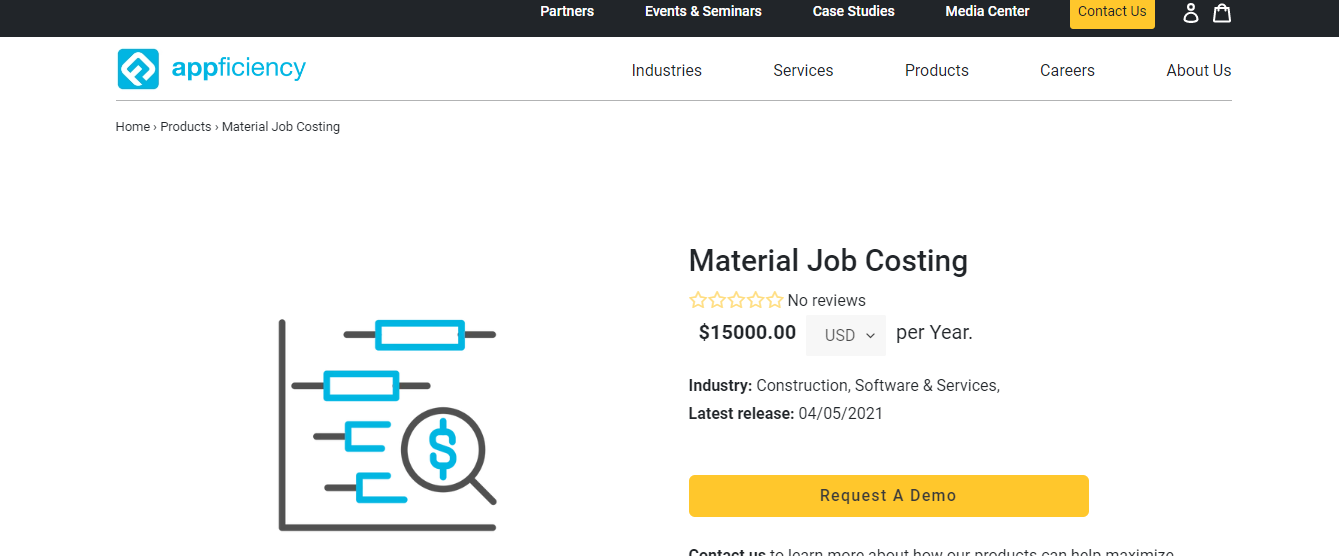Click the Contact Us button
Screen dimensions: 1339x556
point(1112,12)
